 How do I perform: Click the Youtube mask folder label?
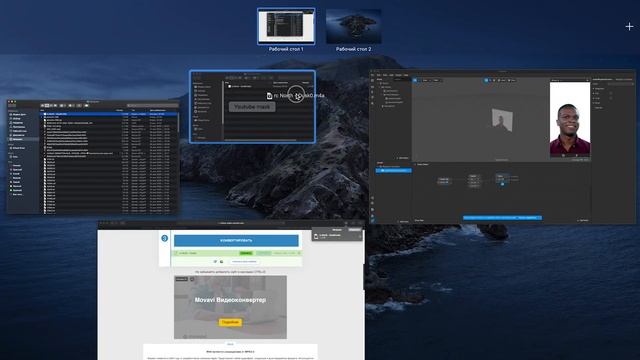tap(252, 107)
